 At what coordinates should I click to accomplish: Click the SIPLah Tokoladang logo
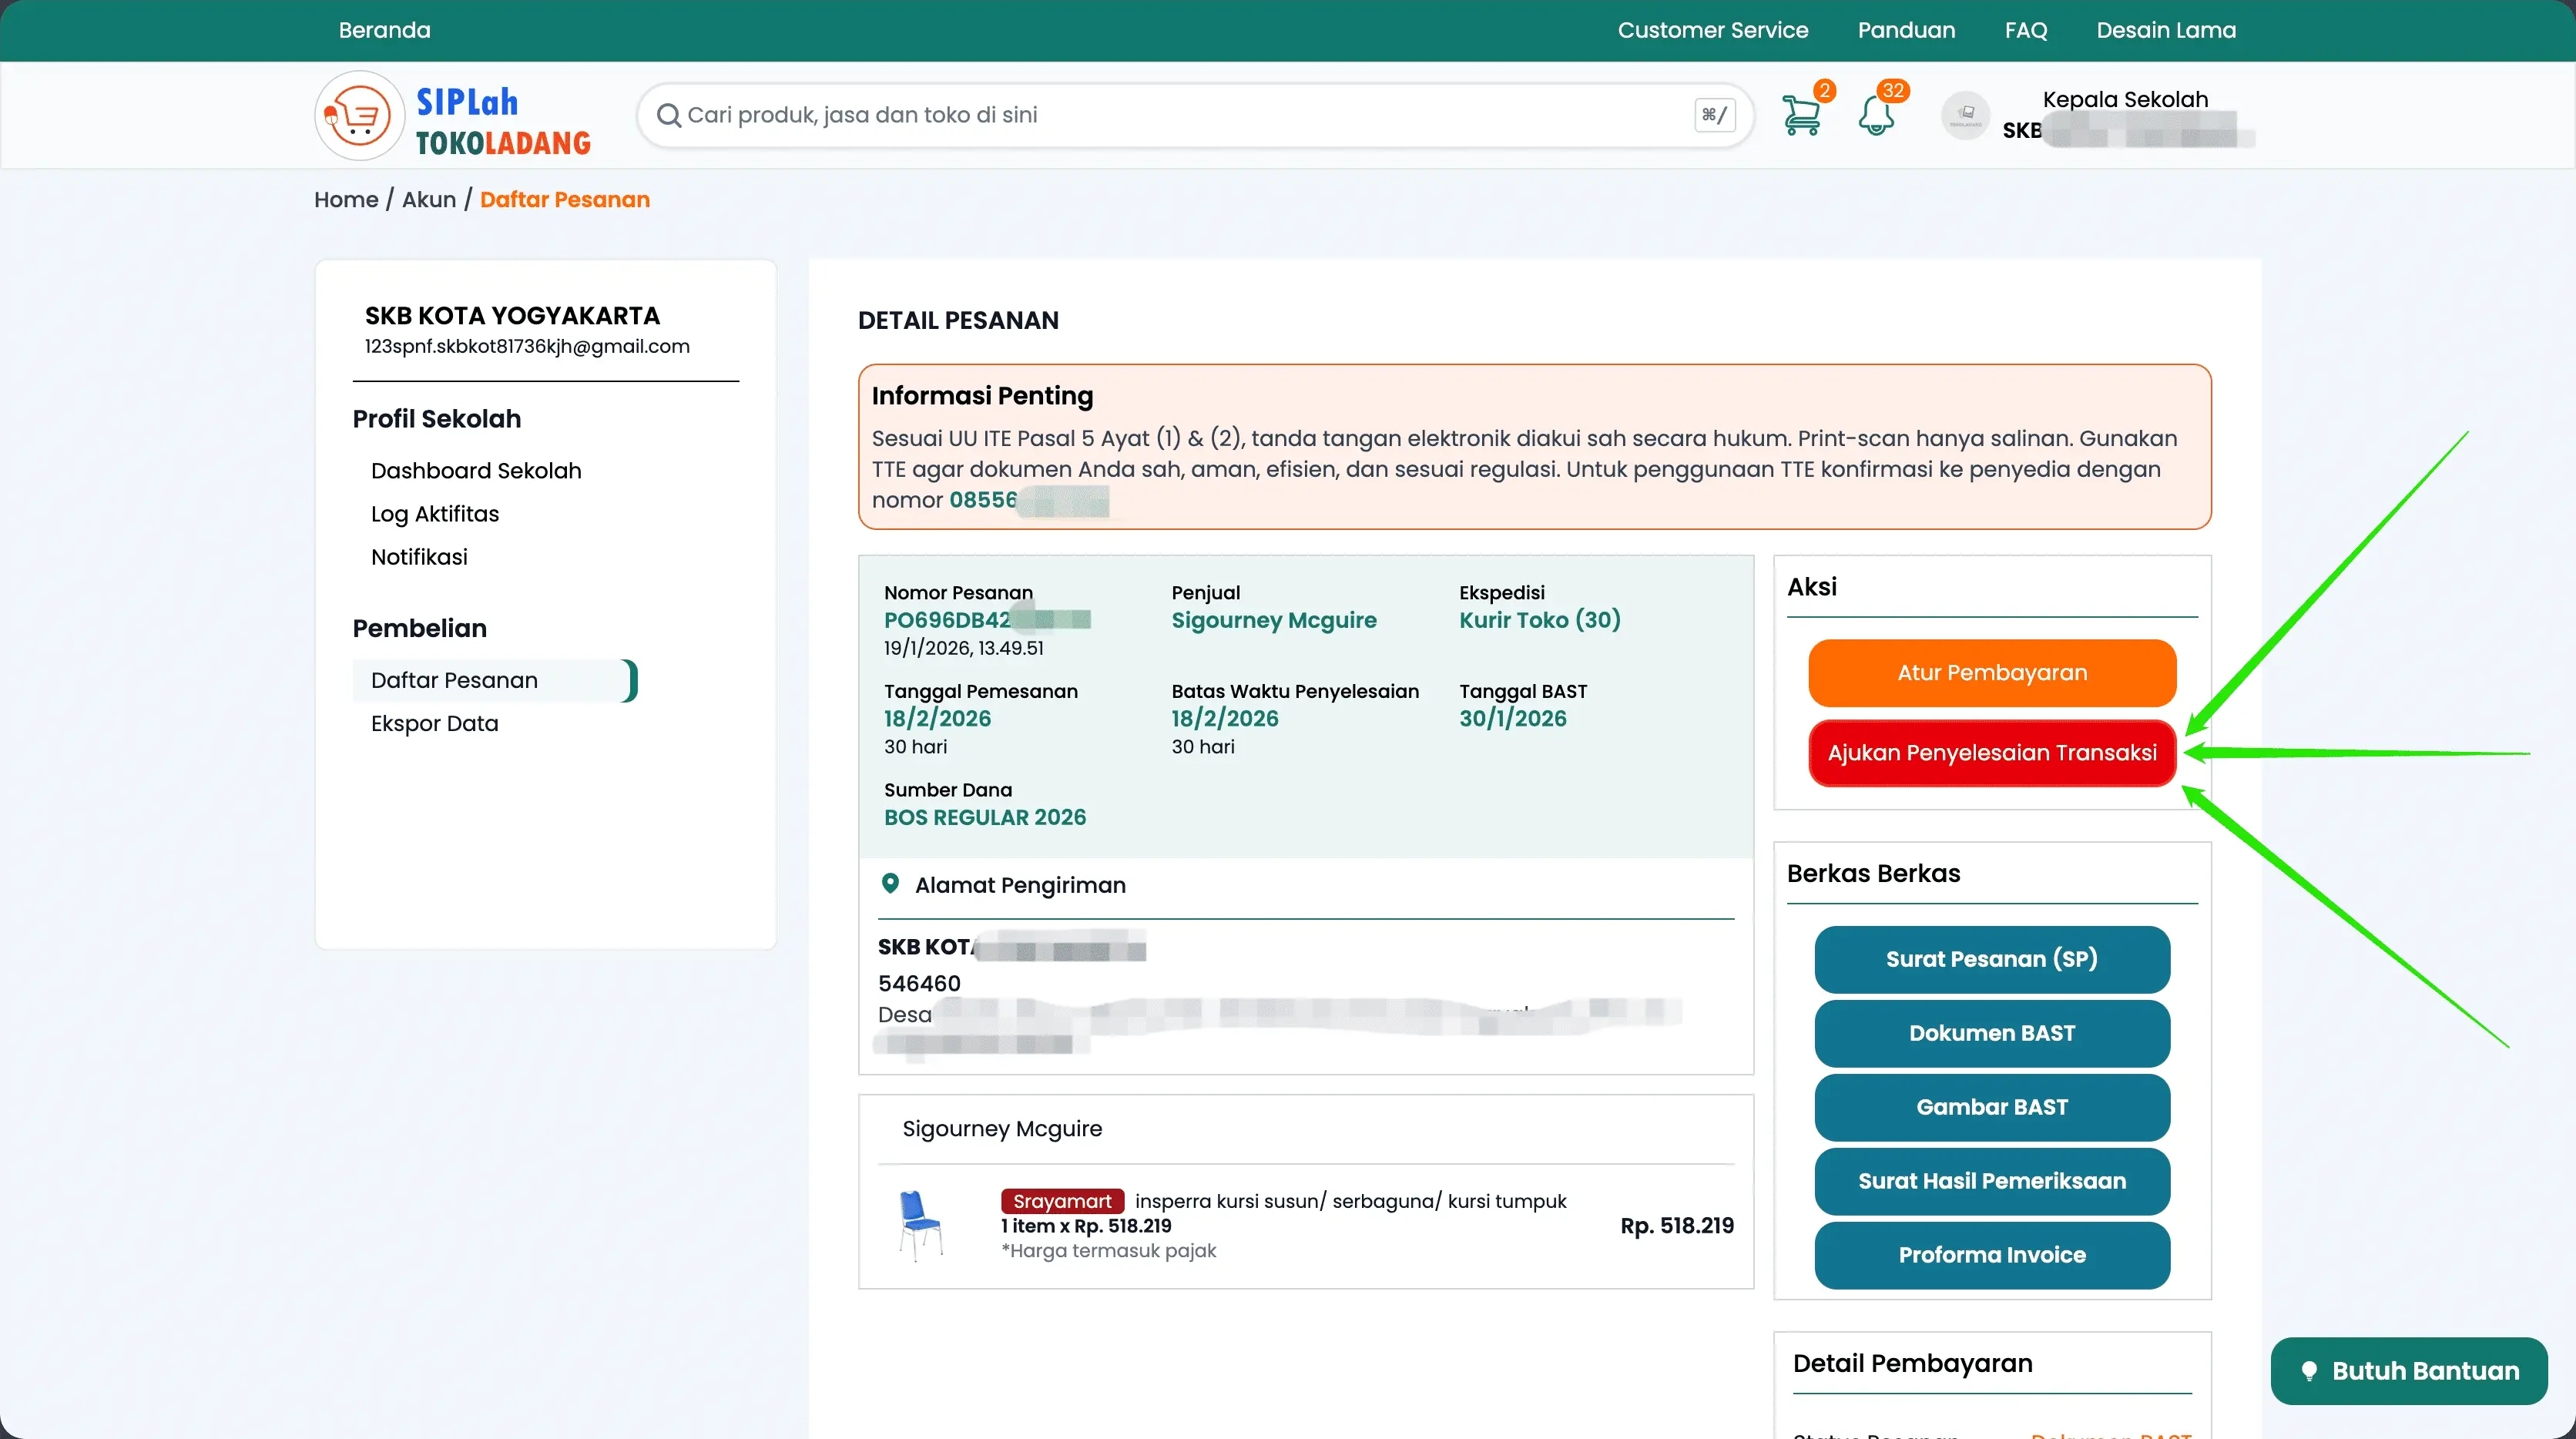(x=453, y=116)
